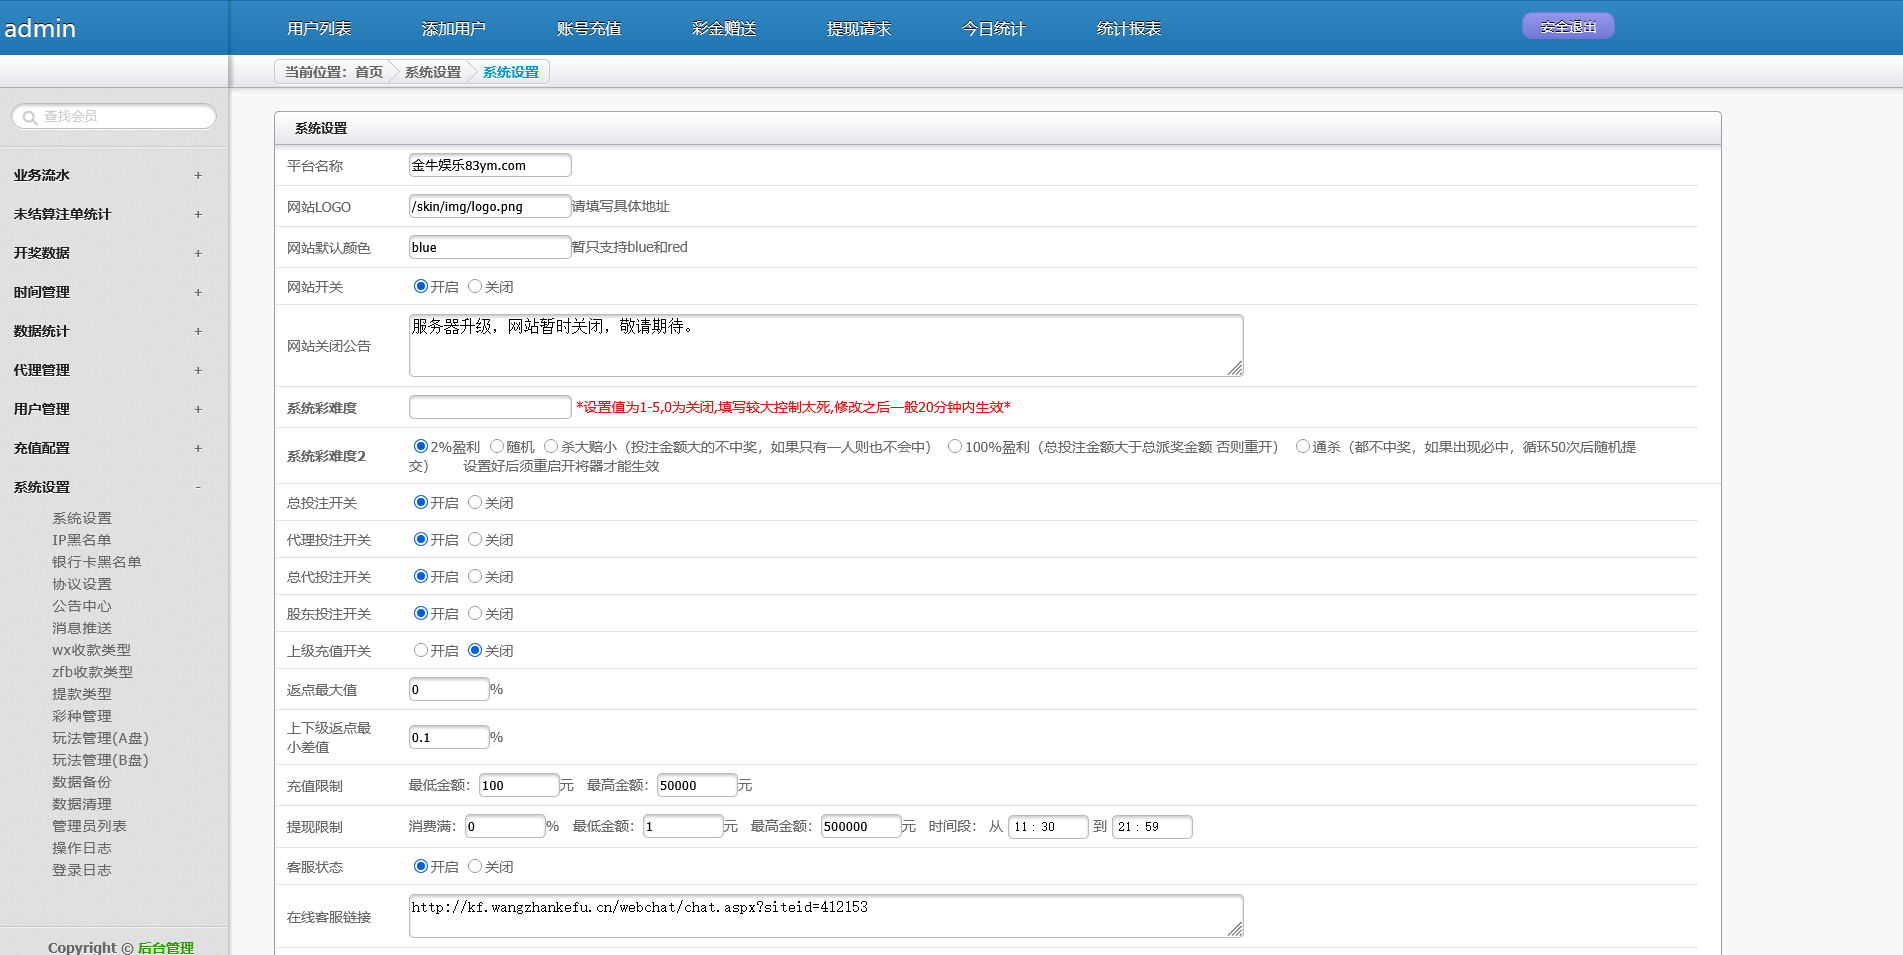Click the 提现限制 start time 11:30 field
1903x955 pixels.
click(x=1048, y=827)
